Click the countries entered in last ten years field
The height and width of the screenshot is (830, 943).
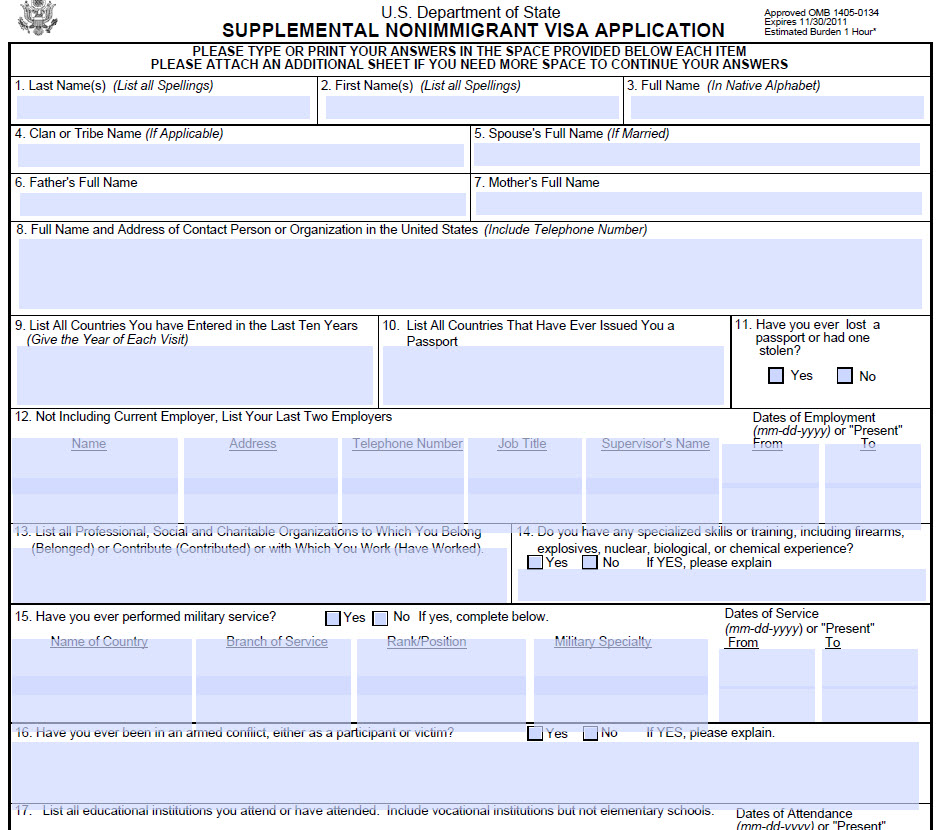click(x=195, y=375)
